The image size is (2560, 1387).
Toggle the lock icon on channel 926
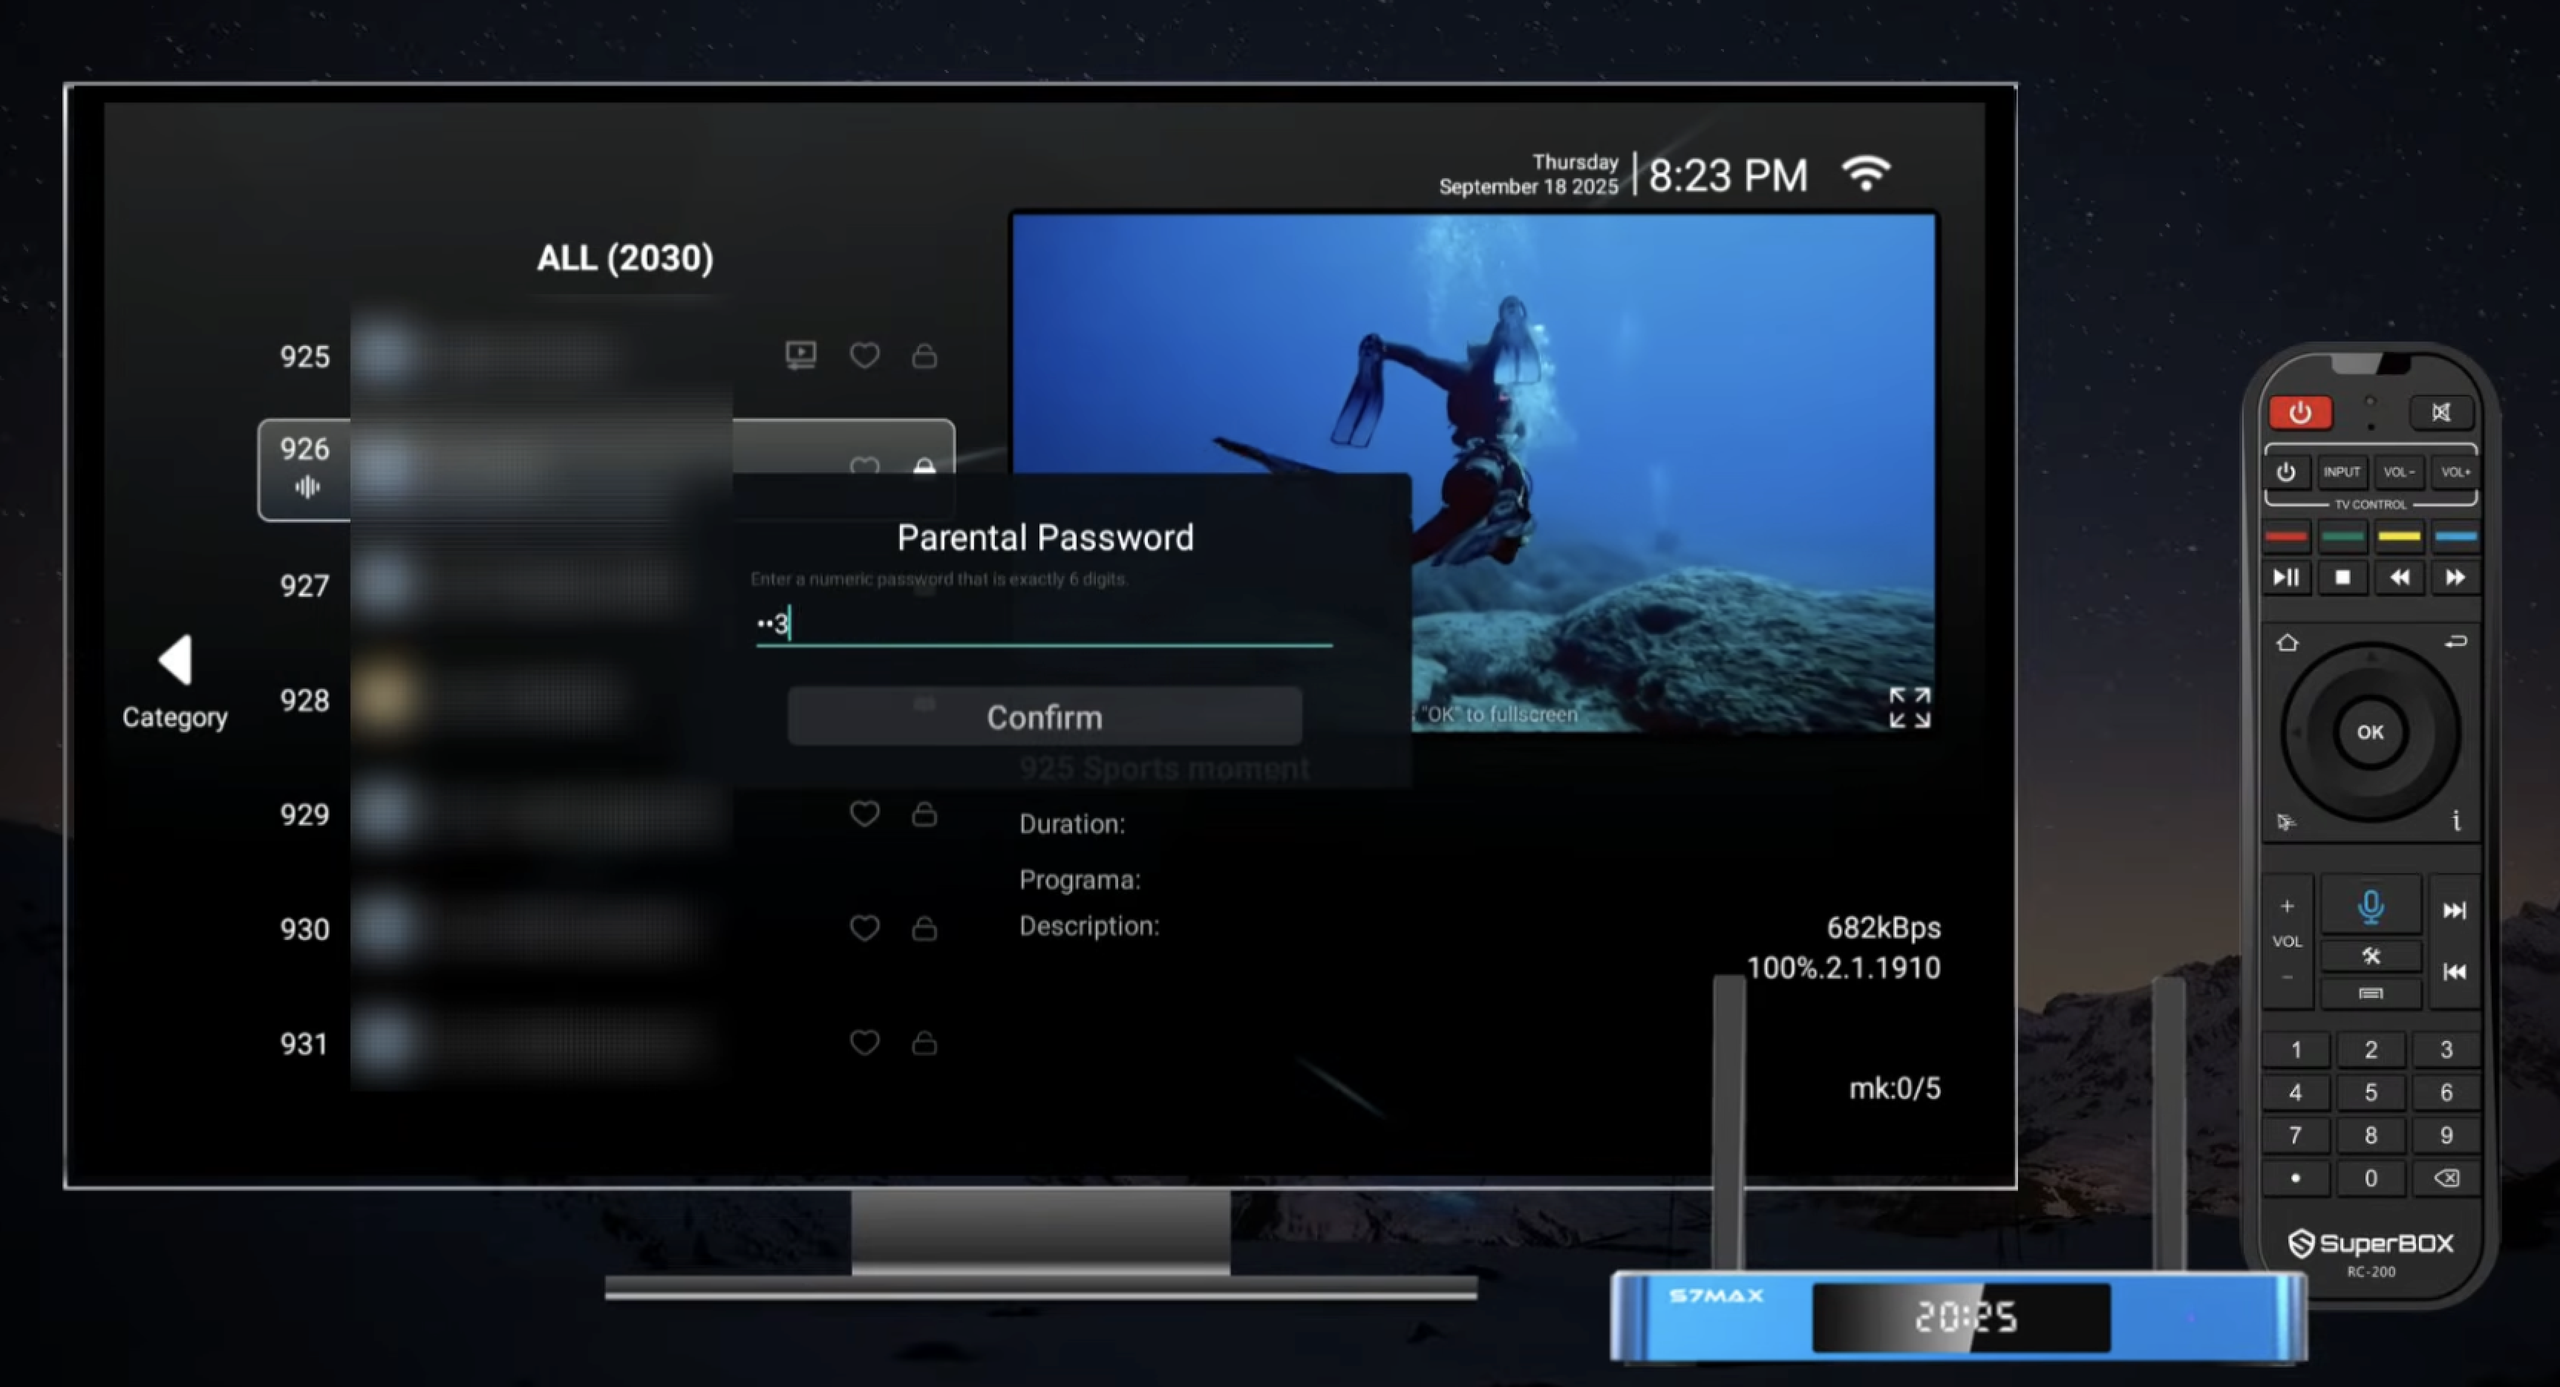tap(924, 465)
